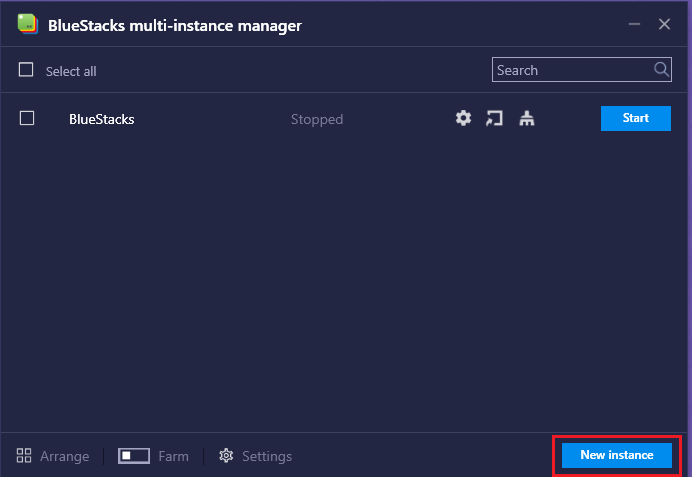Minimize the multi-instance manager window
The image size is (692, 477).
(634, 25)
